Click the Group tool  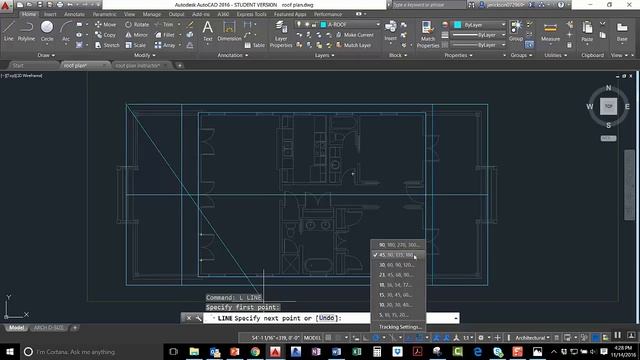click(516, 31)
